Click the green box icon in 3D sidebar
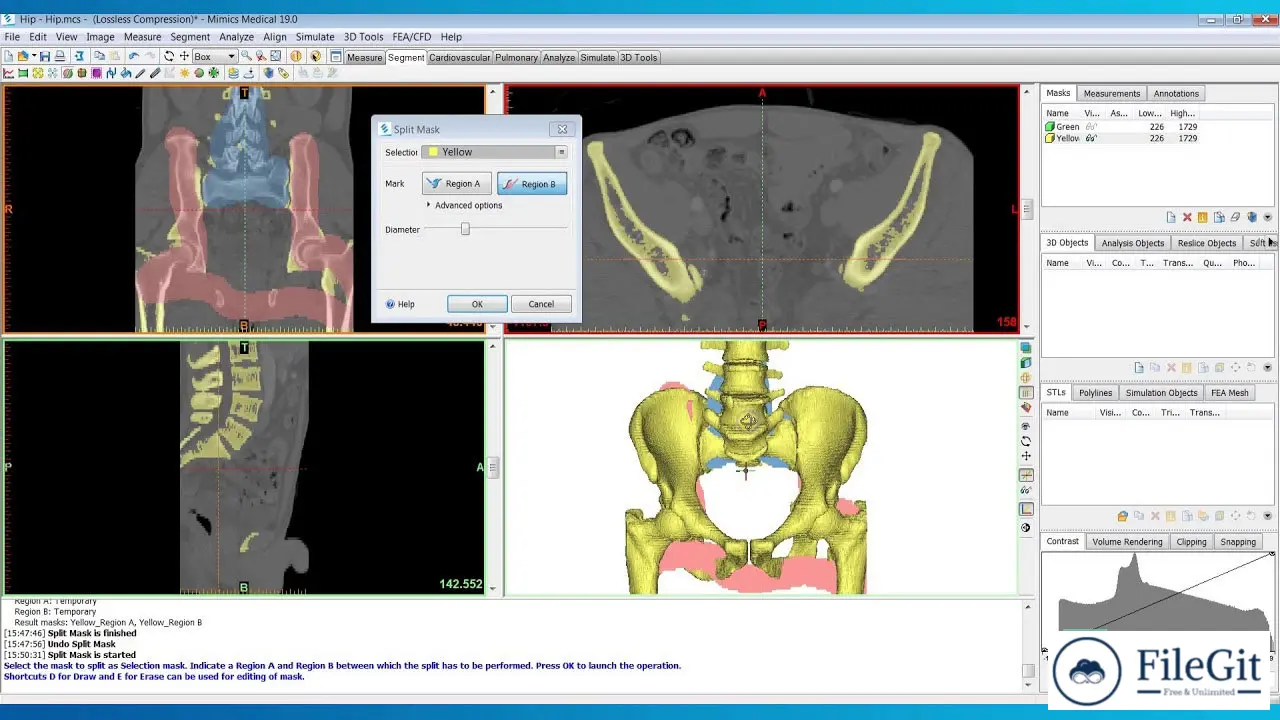Image resolution: width=1280 pixels, height=720 pixels. click(x=1026, y=363)
